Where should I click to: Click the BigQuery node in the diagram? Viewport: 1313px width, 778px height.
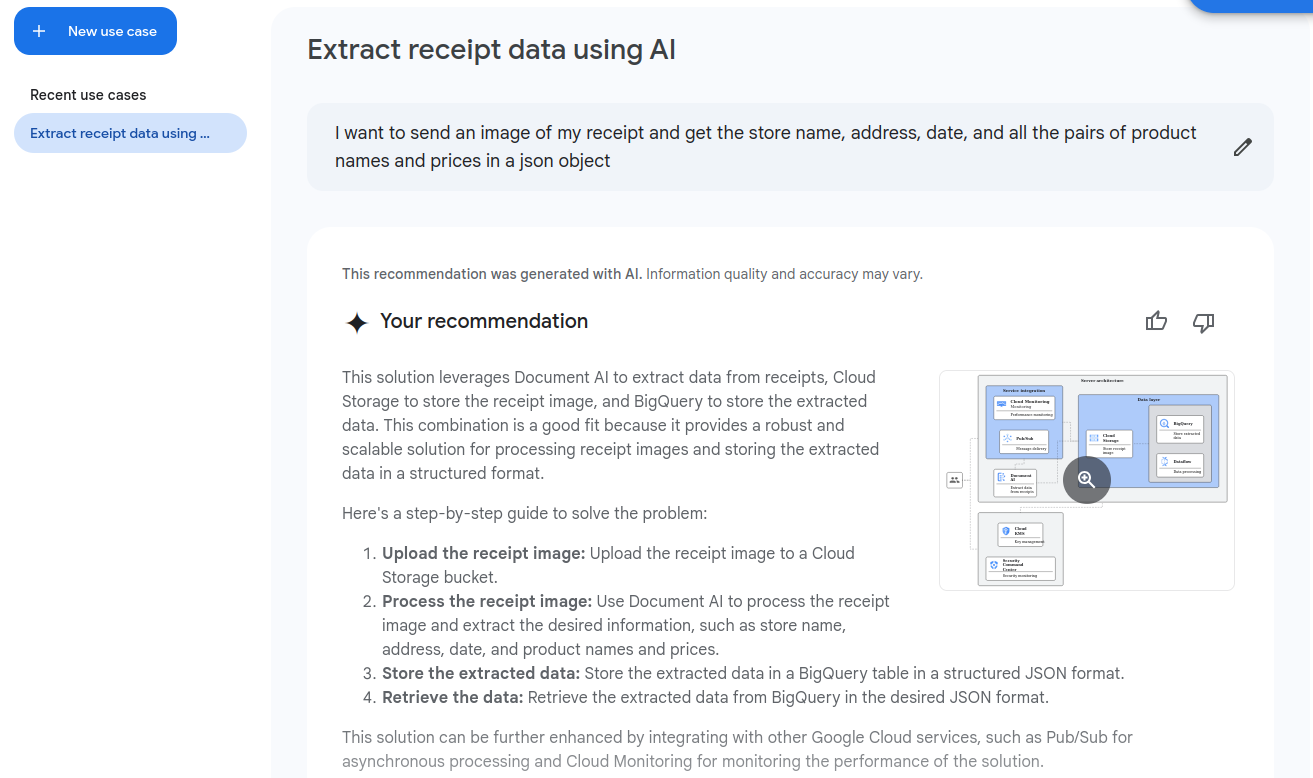point(1181,429)
